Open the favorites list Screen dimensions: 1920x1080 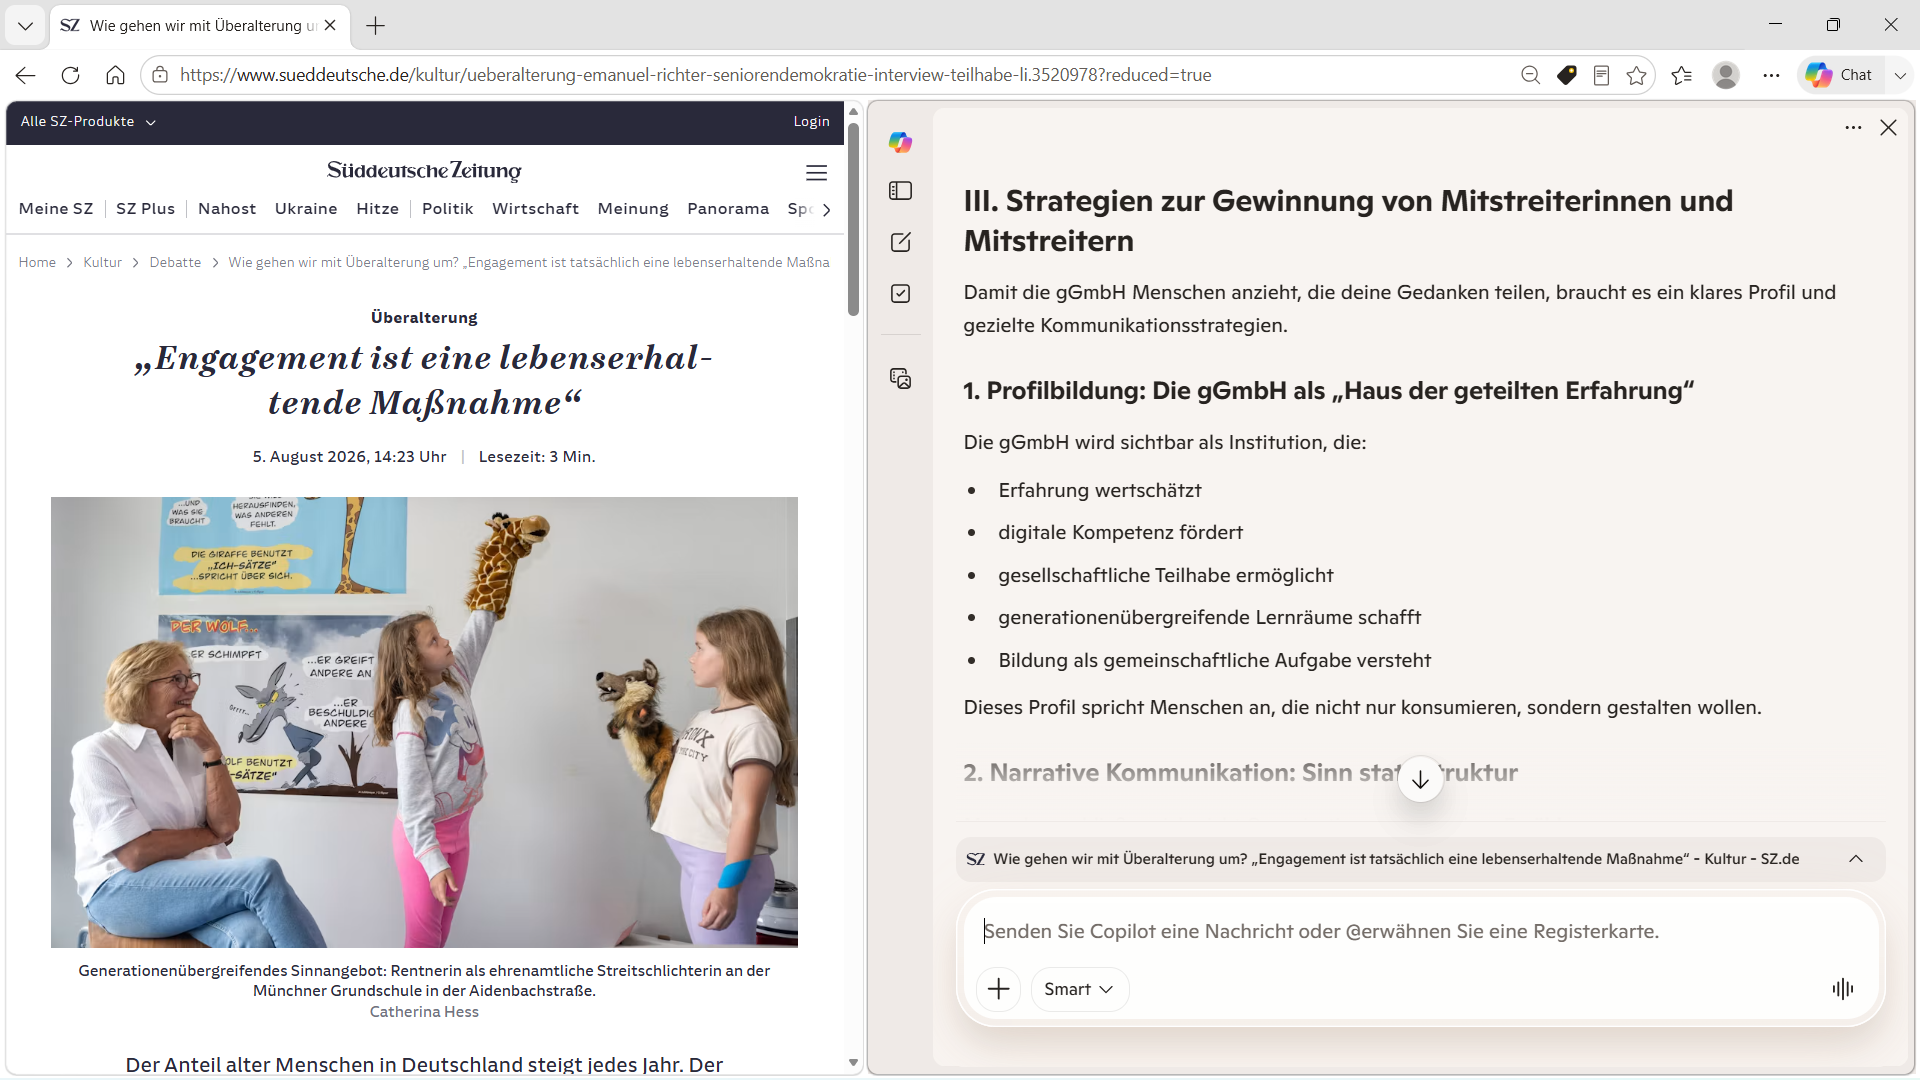click(1682, 75)
